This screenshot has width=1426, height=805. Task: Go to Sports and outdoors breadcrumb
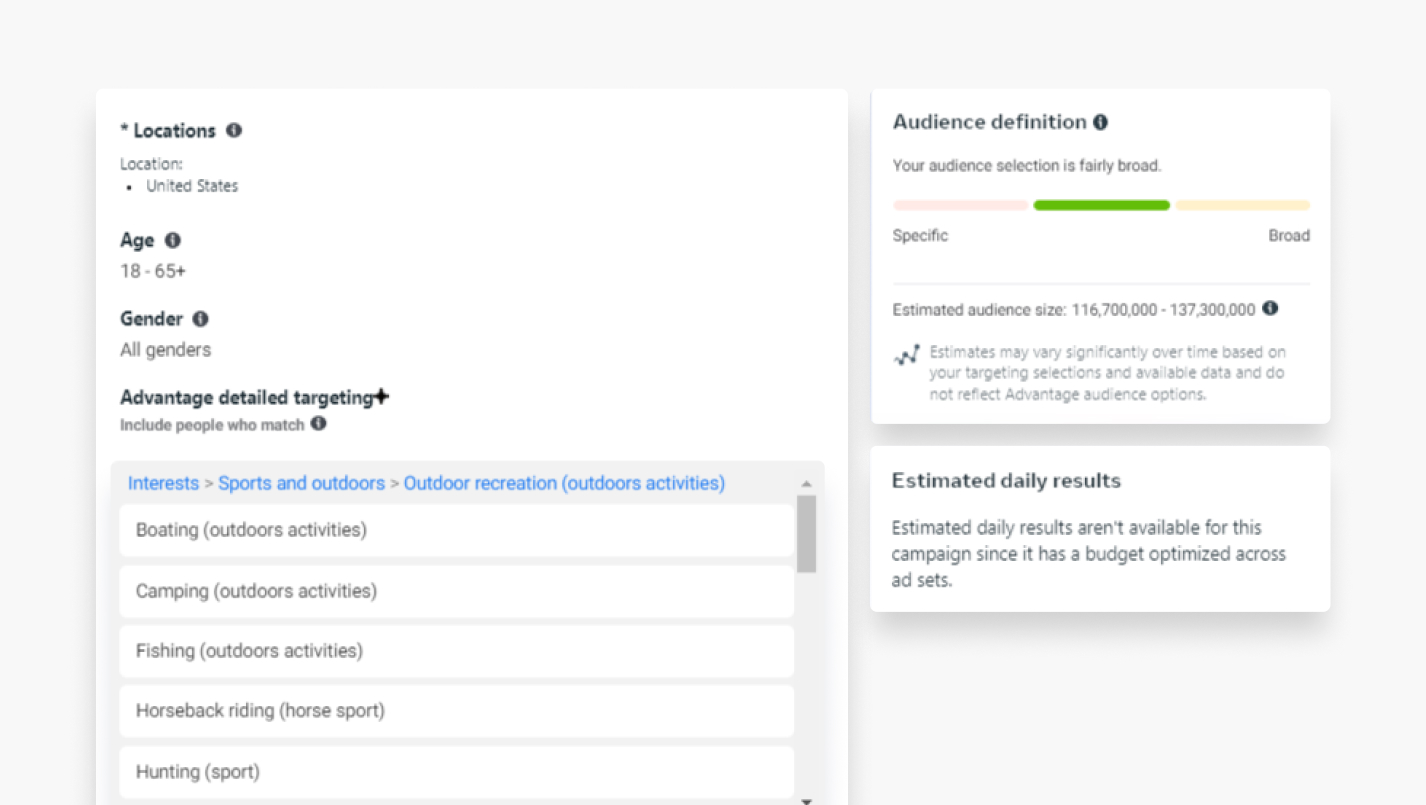pos(301,483)
